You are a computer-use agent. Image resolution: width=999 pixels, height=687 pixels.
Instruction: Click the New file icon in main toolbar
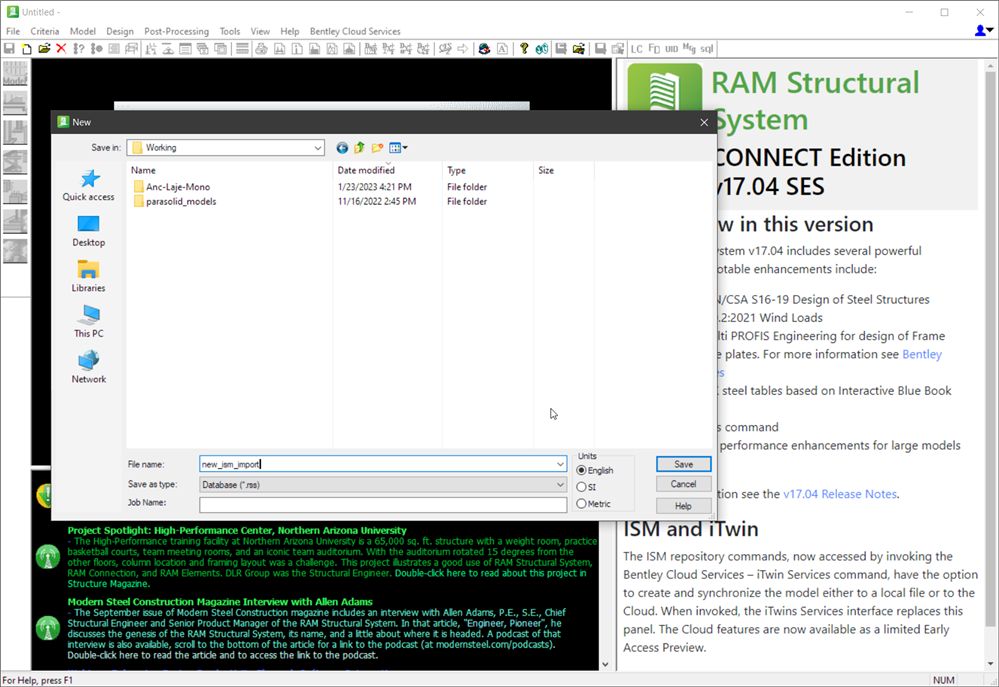coord(27,48)
